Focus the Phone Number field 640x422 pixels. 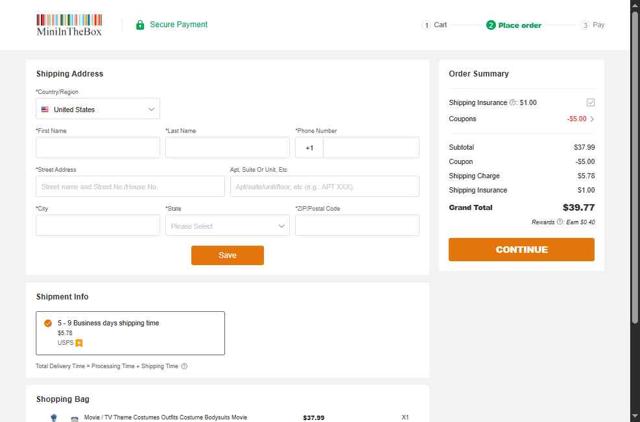(371, 147)
